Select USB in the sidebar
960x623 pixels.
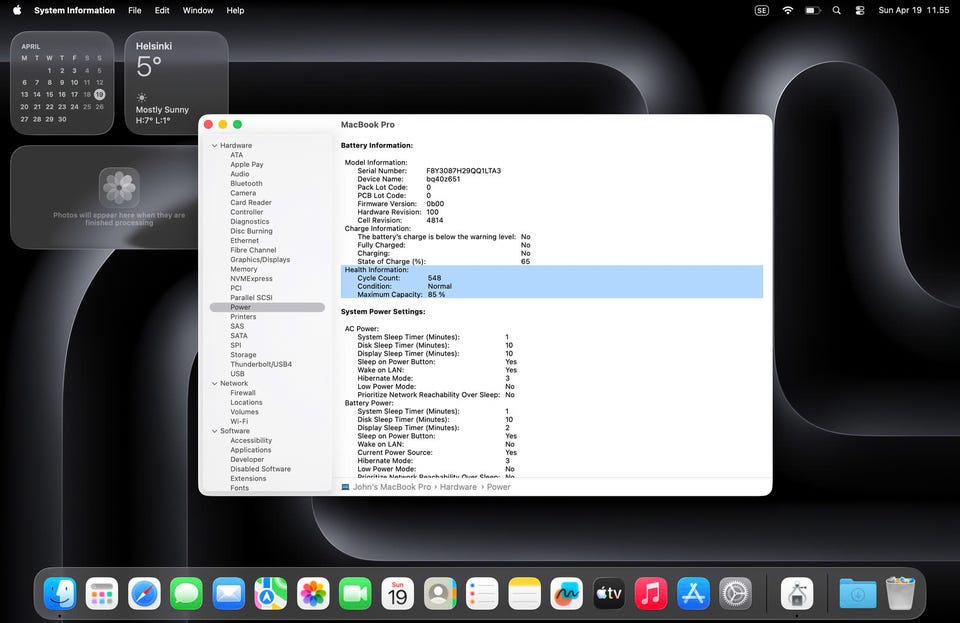pyautogui.click(x=237, y=374)
